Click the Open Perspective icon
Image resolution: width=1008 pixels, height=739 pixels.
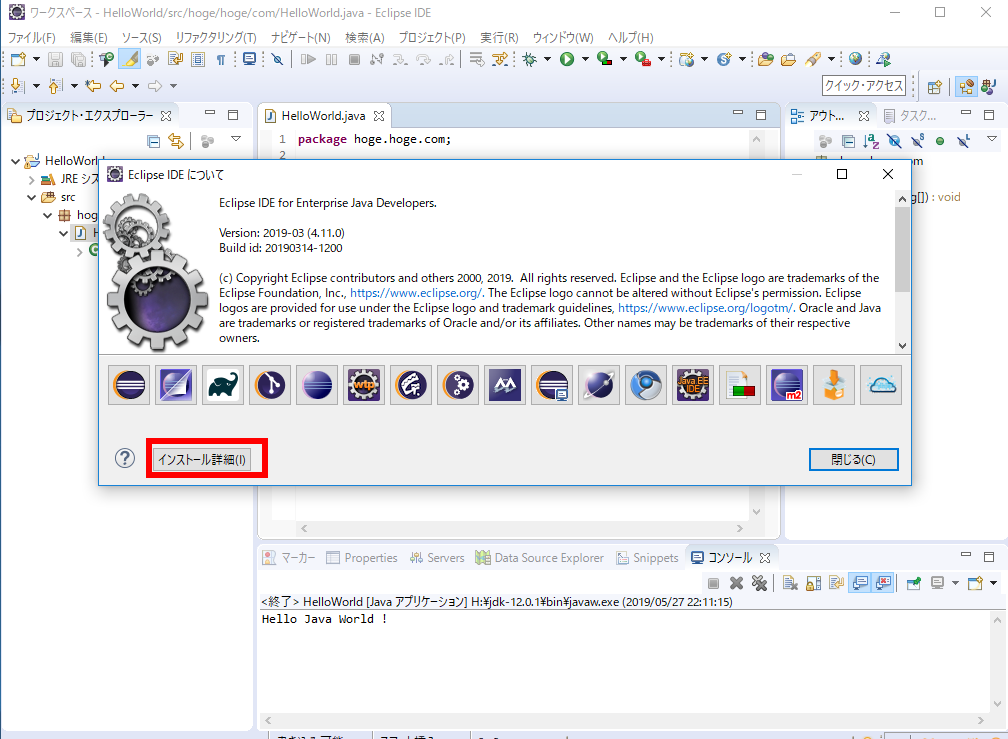point(935,86)
